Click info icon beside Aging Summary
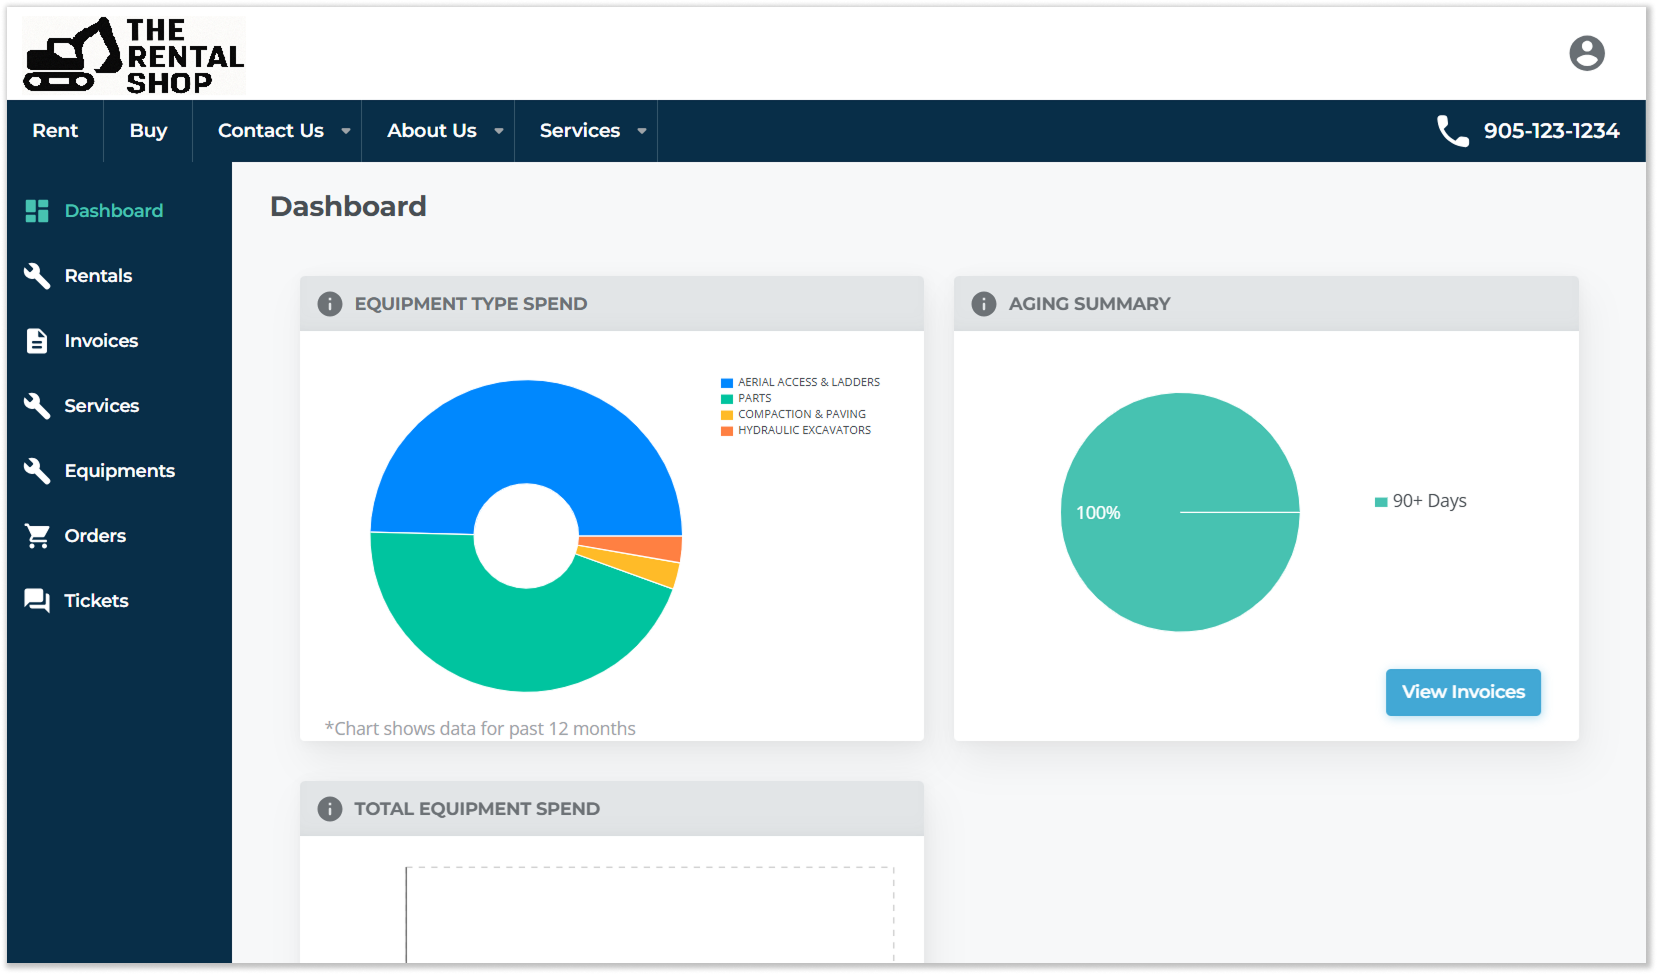The width and height of the screenshot is (1657, 974). [x=984, y=304]
